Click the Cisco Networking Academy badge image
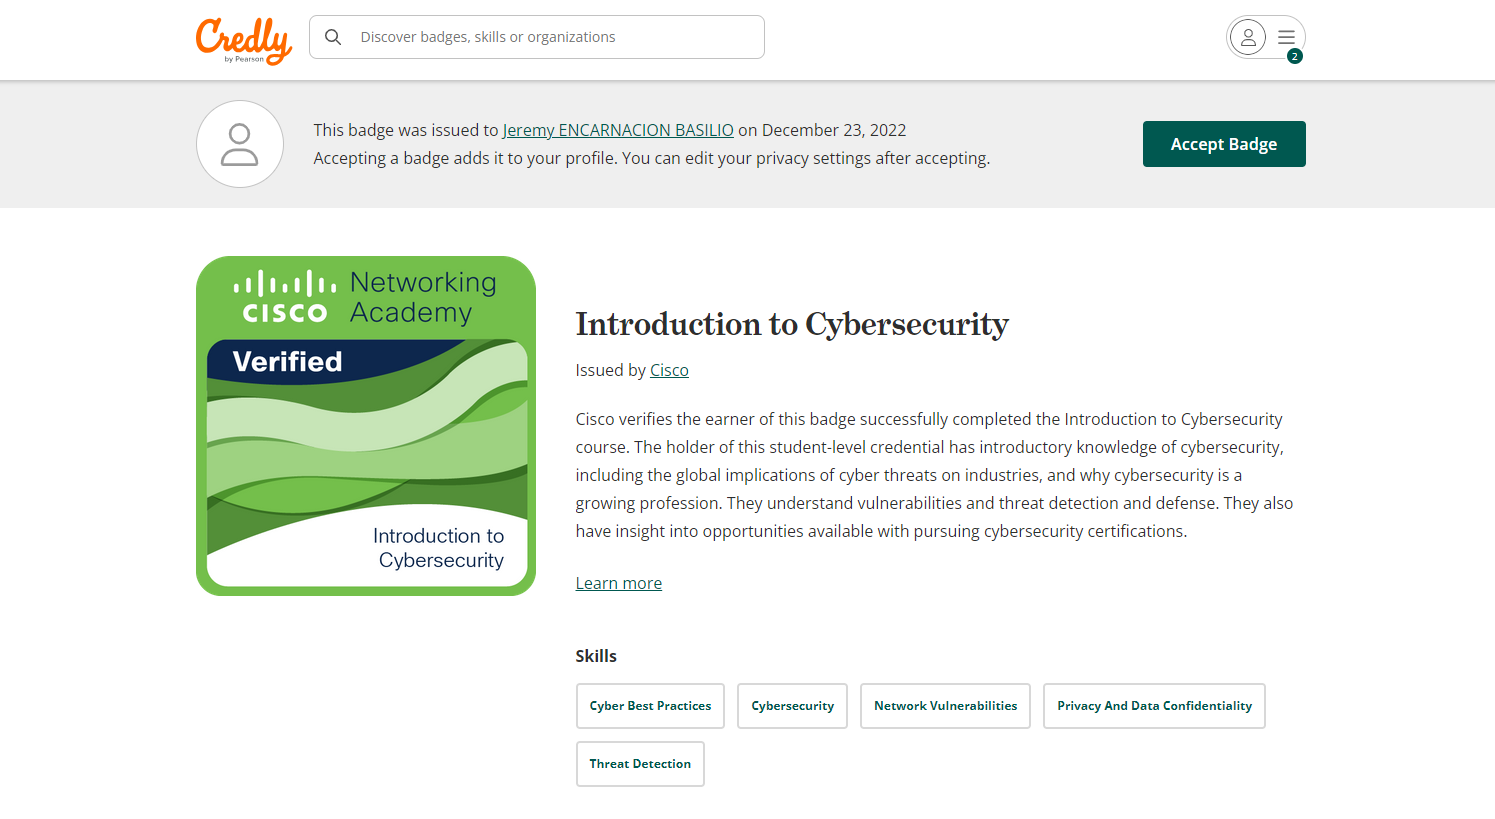 click(366, 426)
